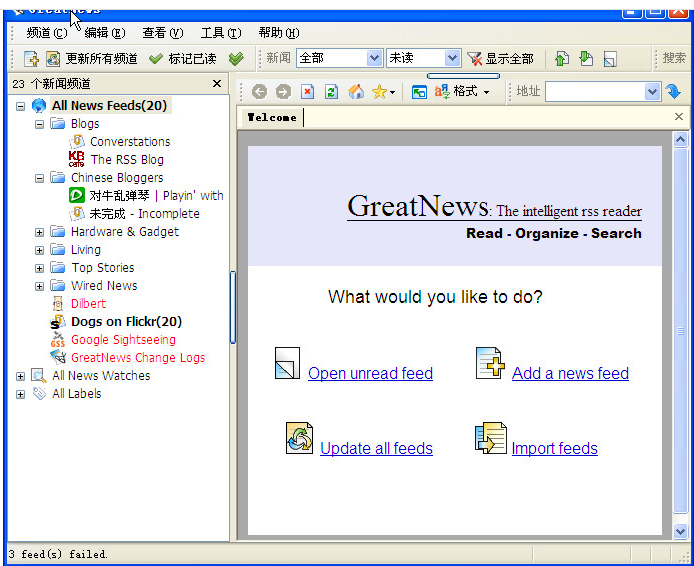Select the Google Sightseeing feed

(x=123, y=340)
